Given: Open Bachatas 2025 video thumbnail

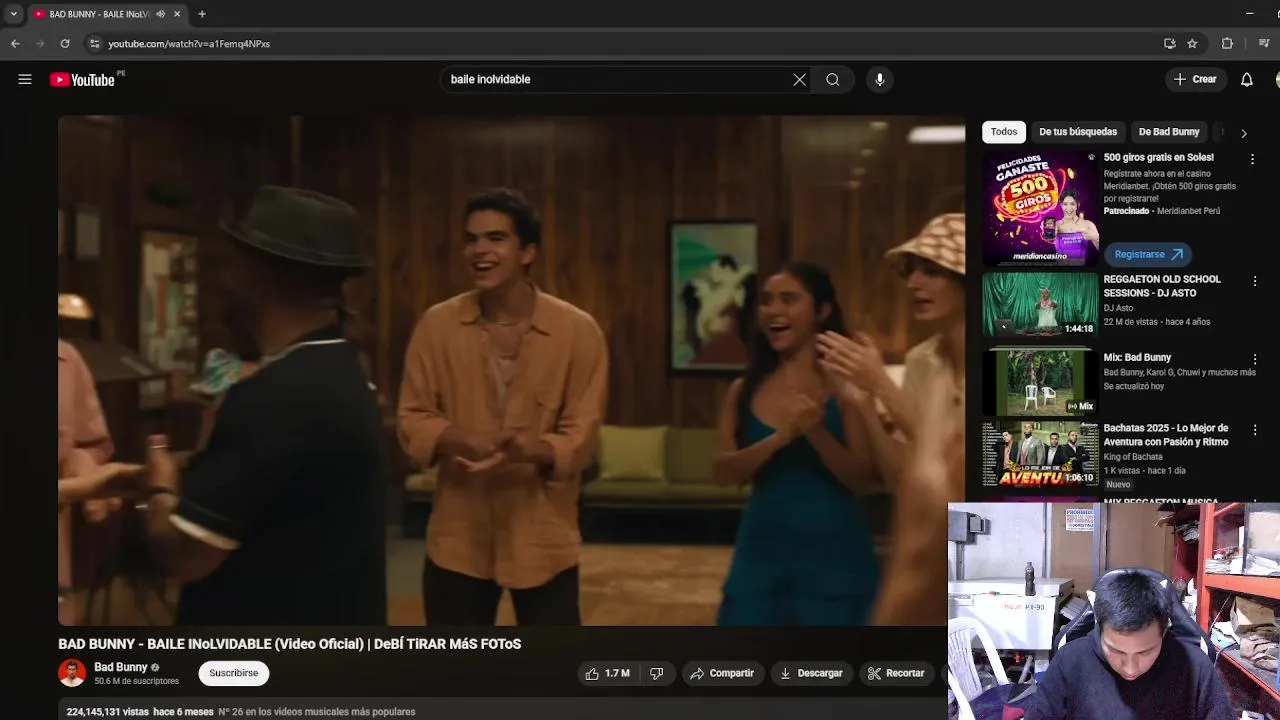Looking at the screenshot, I should 1040,453.
